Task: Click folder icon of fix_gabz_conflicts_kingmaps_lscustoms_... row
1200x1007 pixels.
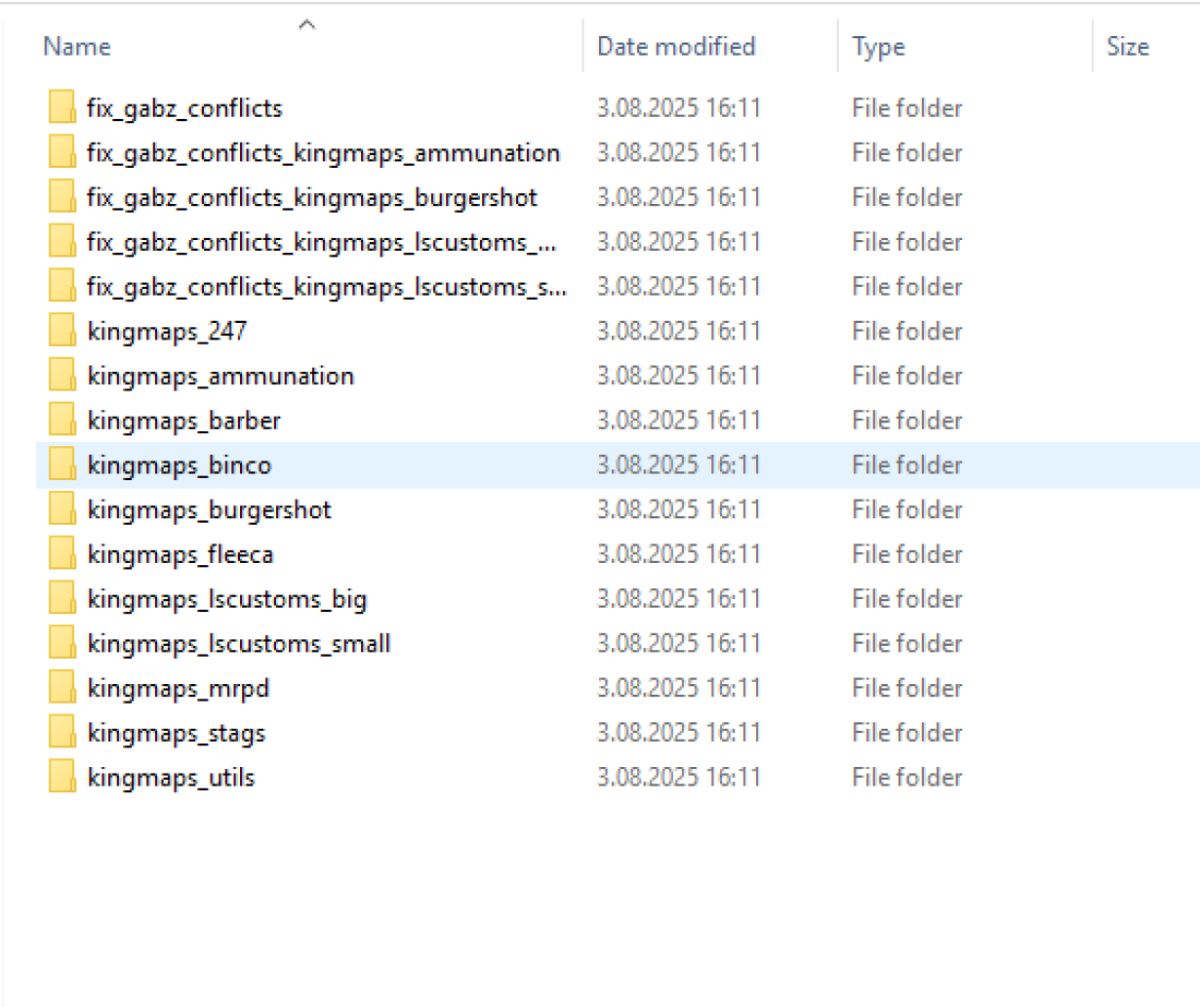Action: tap(62, 241)
